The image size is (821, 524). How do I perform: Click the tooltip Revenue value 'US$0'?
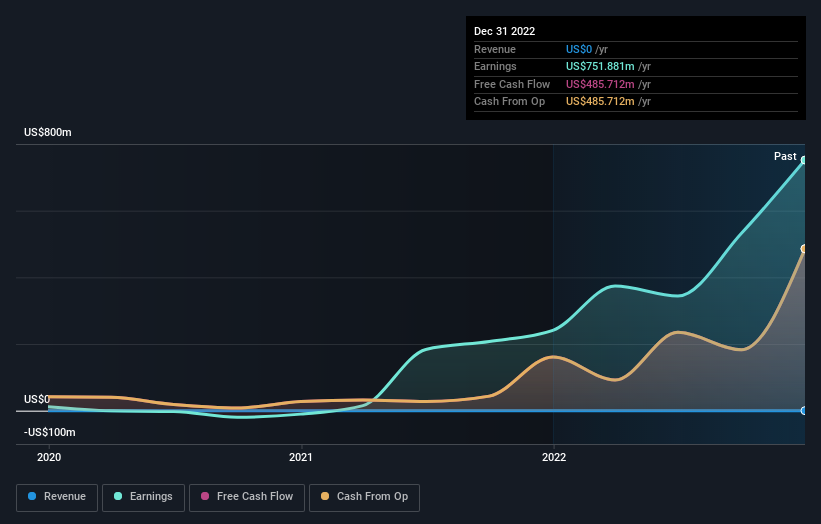[579, 49]
